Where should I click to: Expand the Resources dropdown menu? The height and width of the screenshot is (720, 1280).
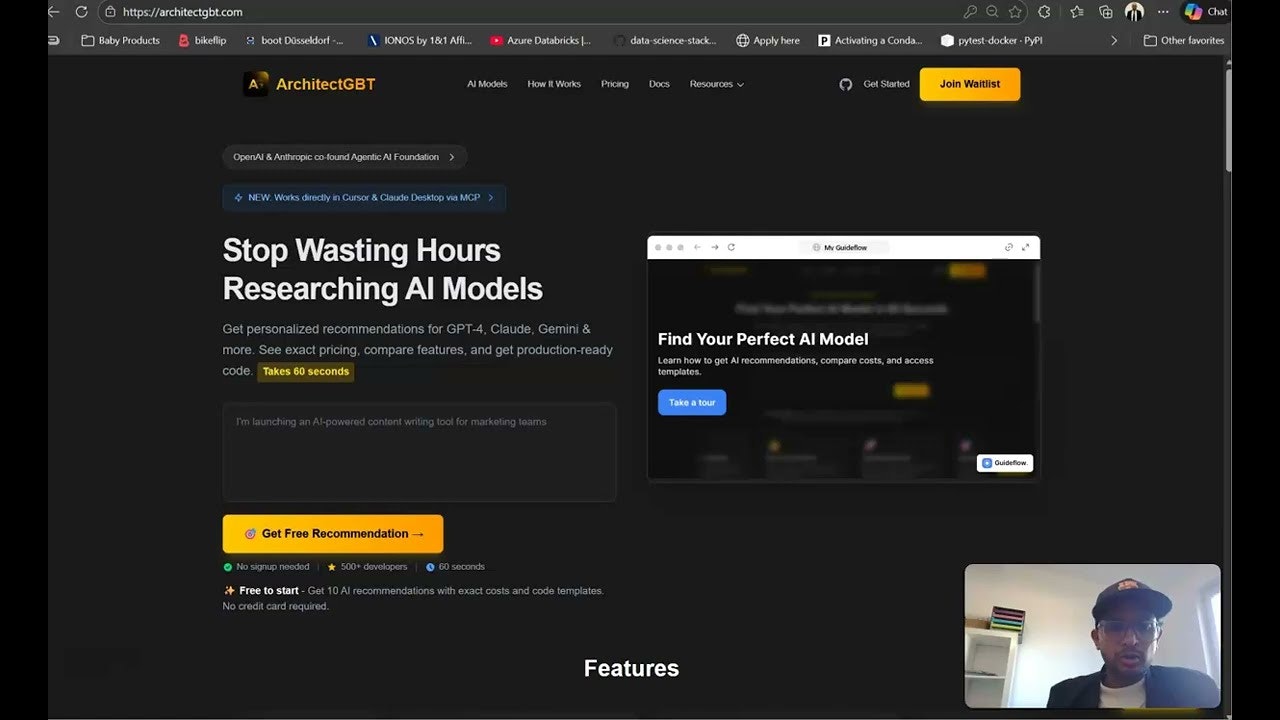coord(716,84)
